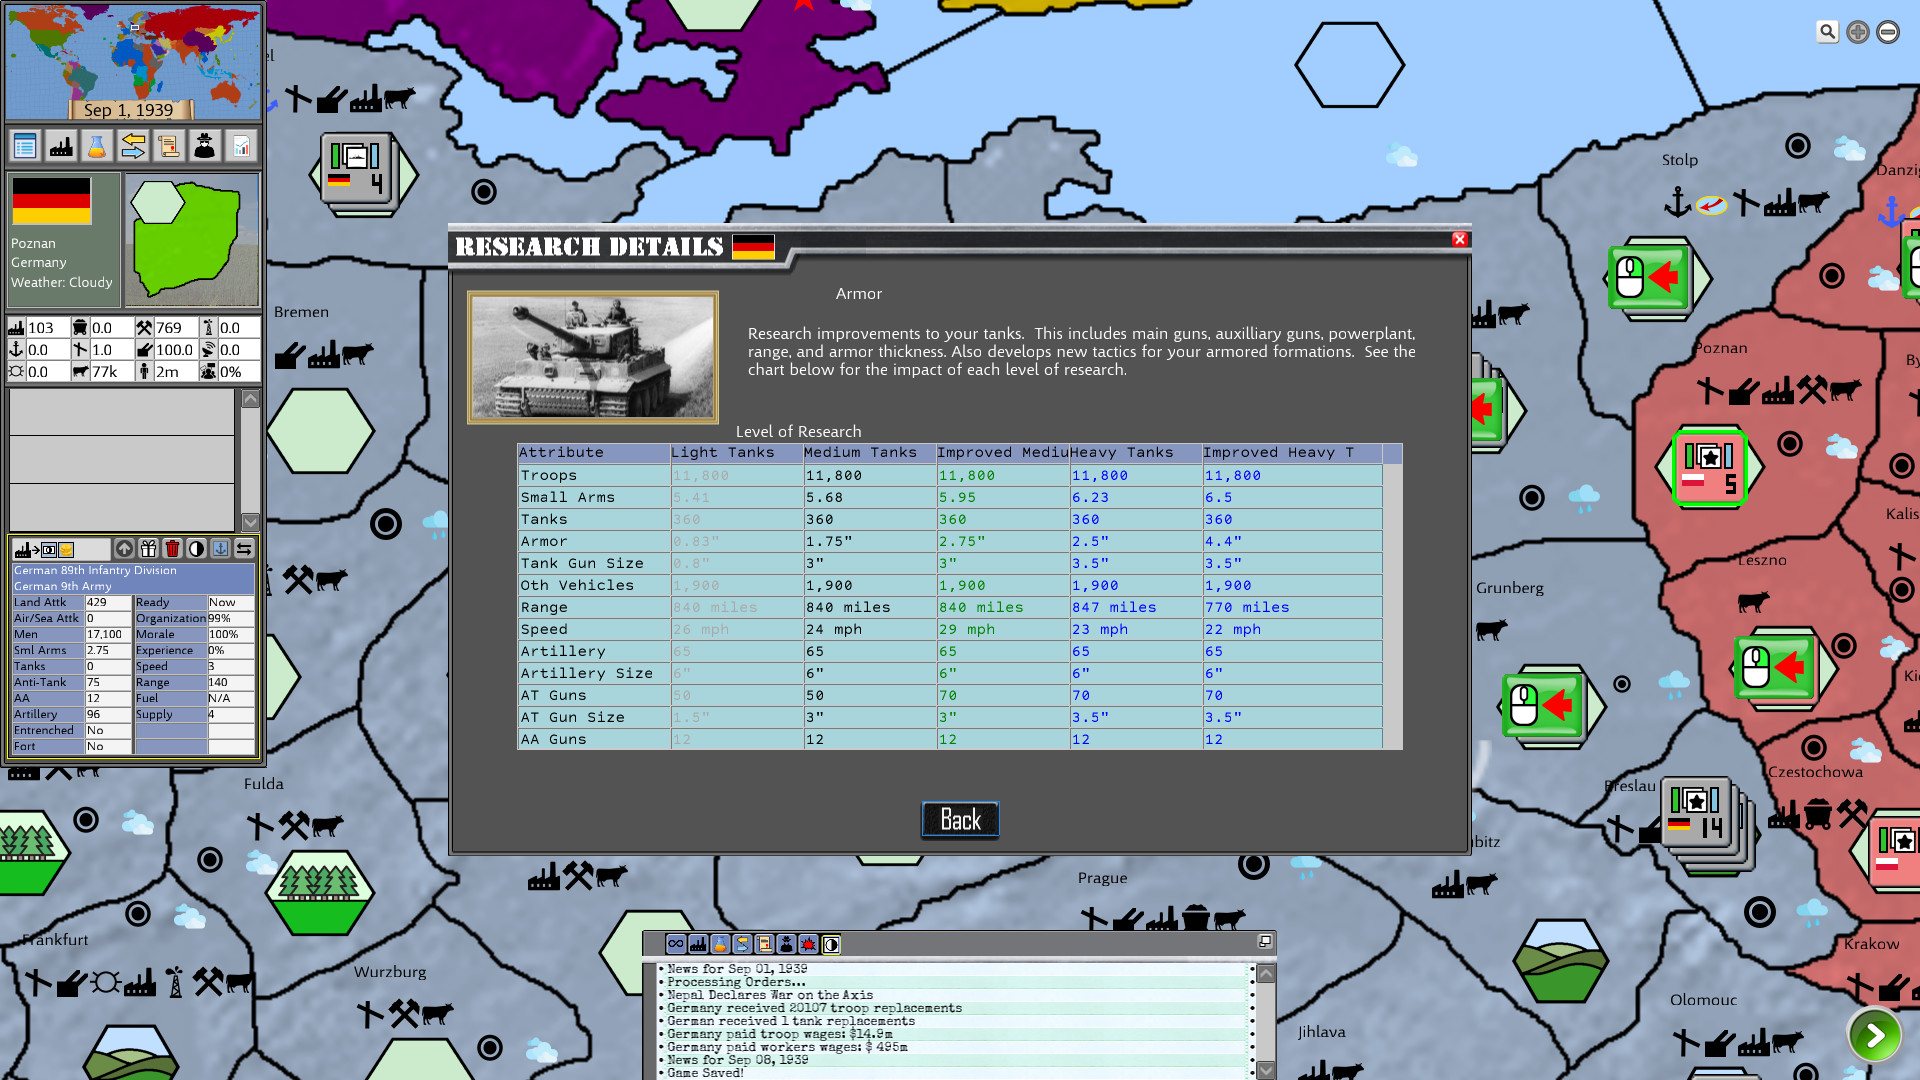
Task: Open the Diplomacy scroll icon
Action: [x=169, y=146]
